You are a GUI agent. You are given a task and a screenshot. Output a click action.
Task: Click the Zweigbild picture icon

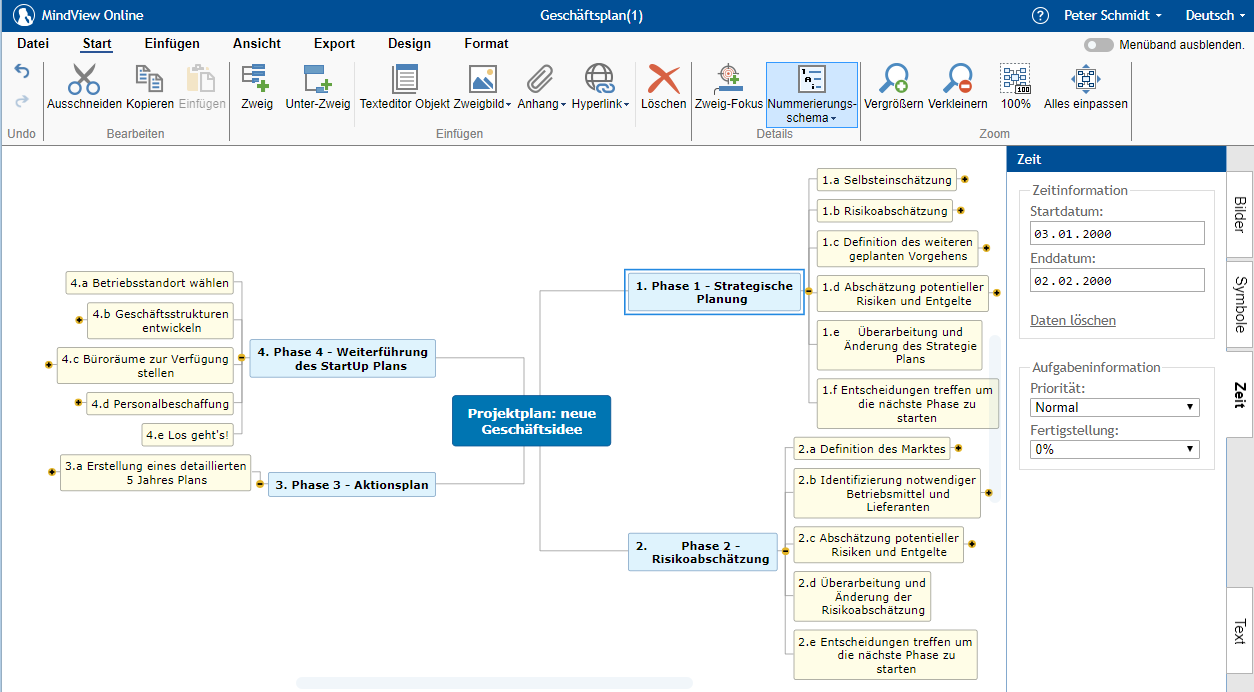482,79
